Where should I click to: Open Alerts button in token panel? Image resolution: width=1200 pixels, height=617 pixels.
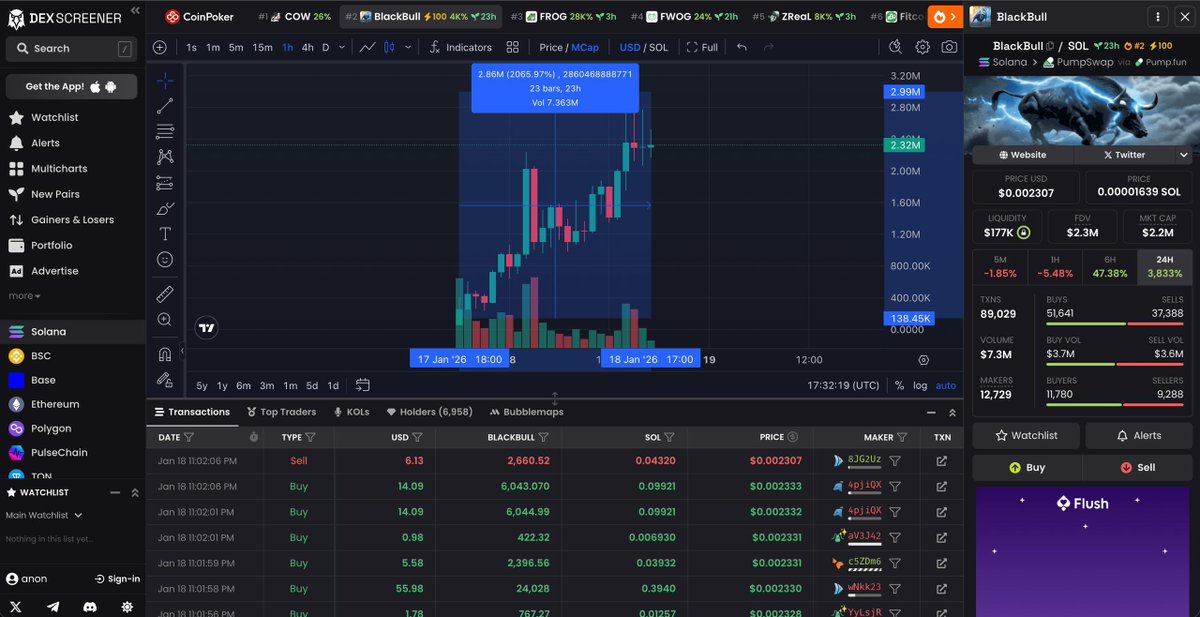point(1139,435)
